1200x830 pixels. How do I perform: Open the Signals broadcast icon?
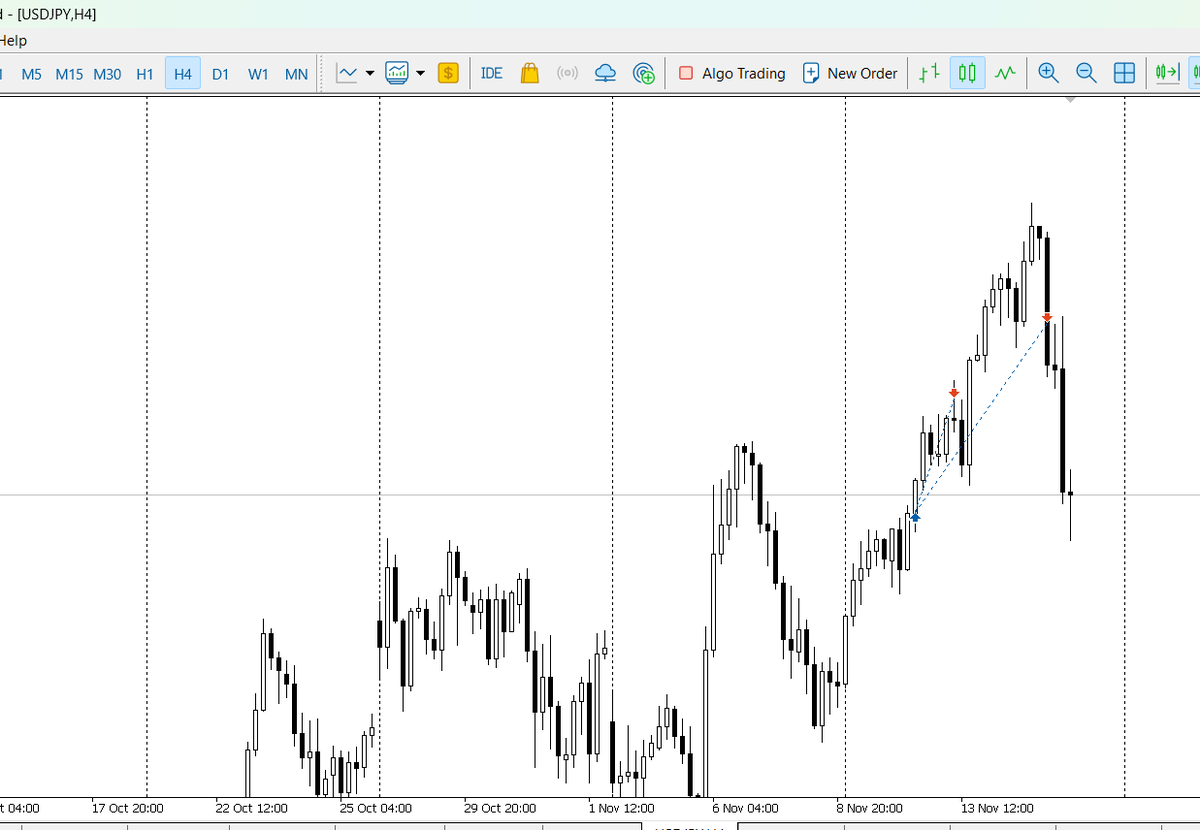coord(567,73)
